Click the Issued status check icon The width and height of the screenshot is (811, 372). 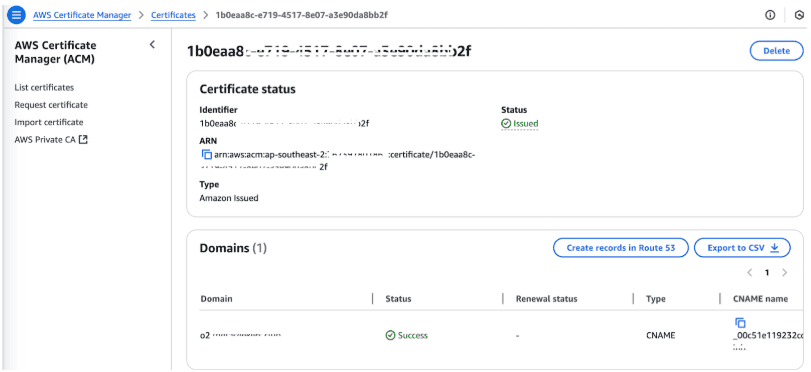(x=506, y=124)
